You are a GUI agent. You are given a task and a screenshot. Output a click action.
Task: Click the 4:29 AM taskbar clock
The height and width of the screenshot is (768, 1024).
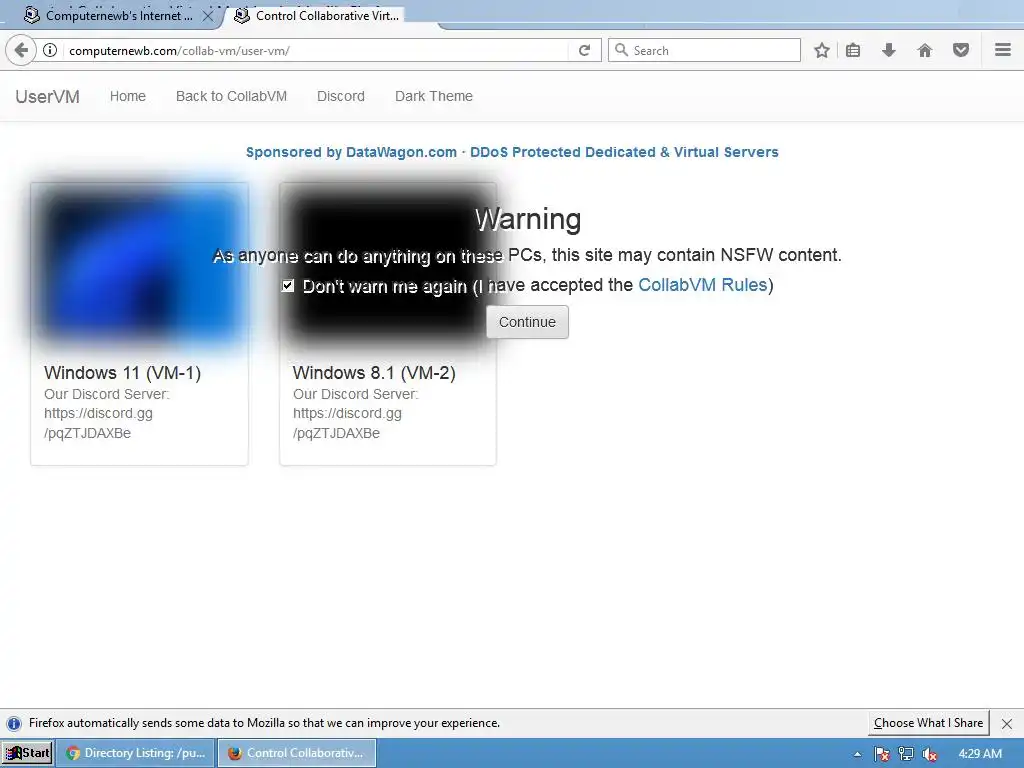pos(980,754)
